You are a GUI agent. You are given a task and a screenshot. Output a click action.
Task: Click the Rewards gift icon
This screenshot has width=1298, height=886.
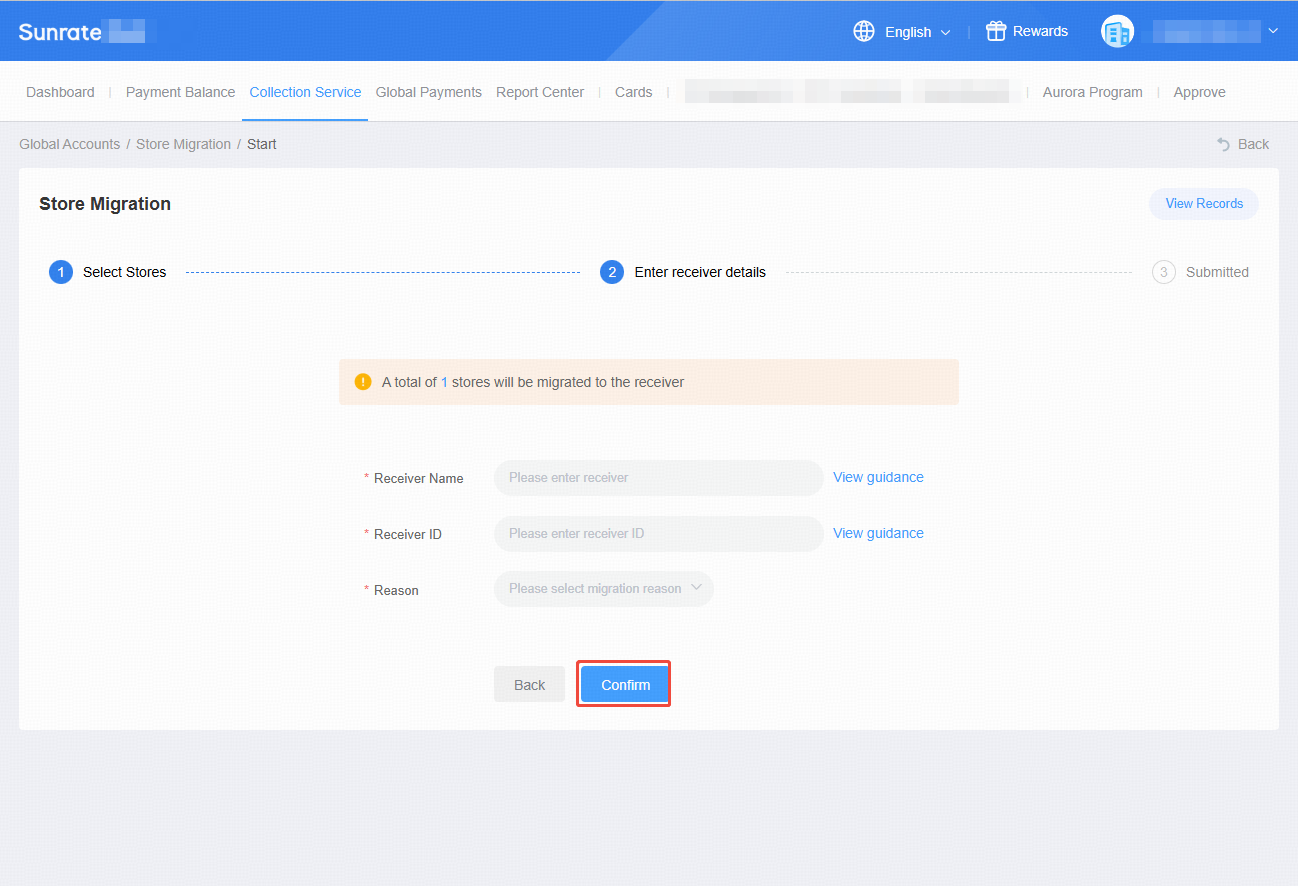(995, 31)
